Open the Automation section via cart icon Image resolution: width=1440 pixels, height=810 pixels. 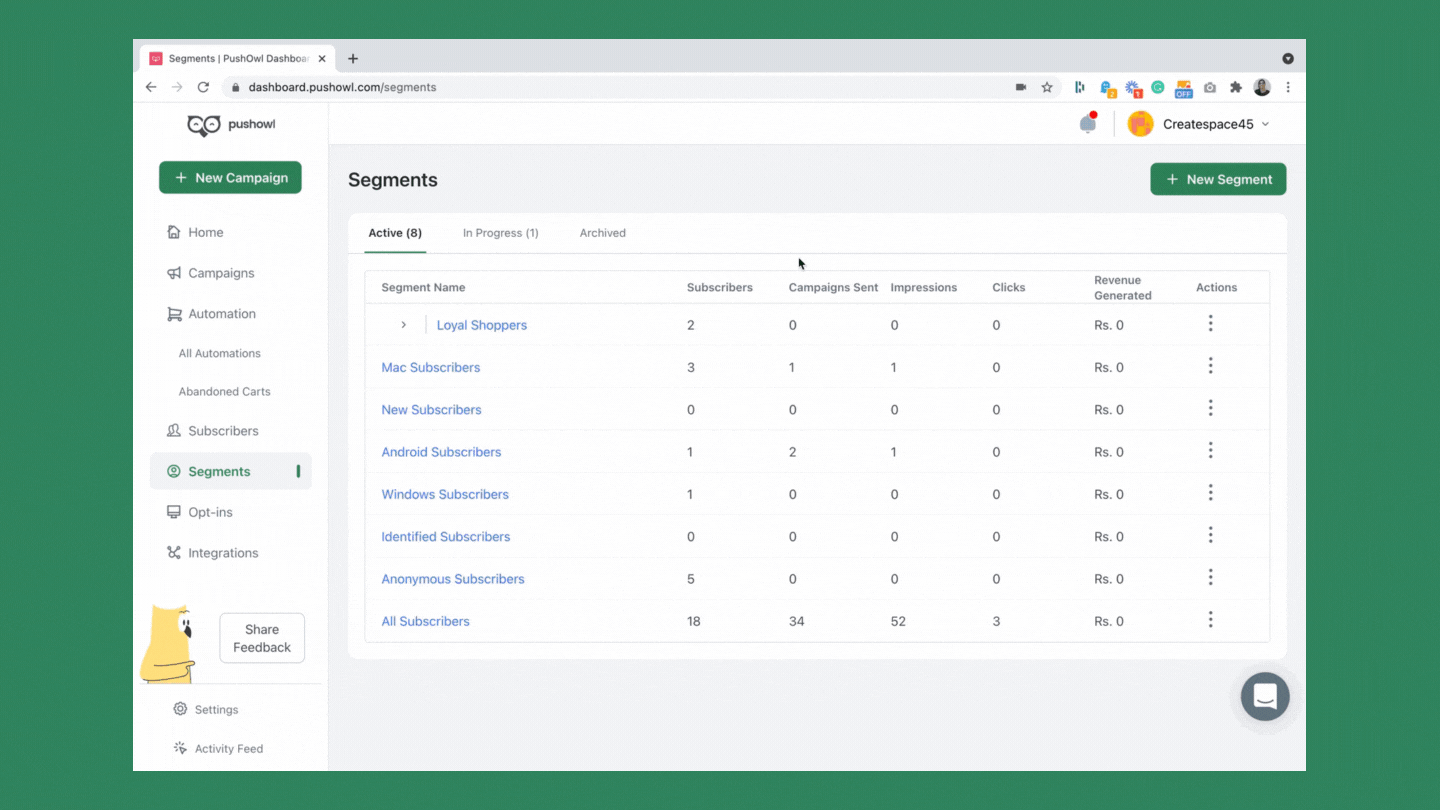tap(175, 313)
